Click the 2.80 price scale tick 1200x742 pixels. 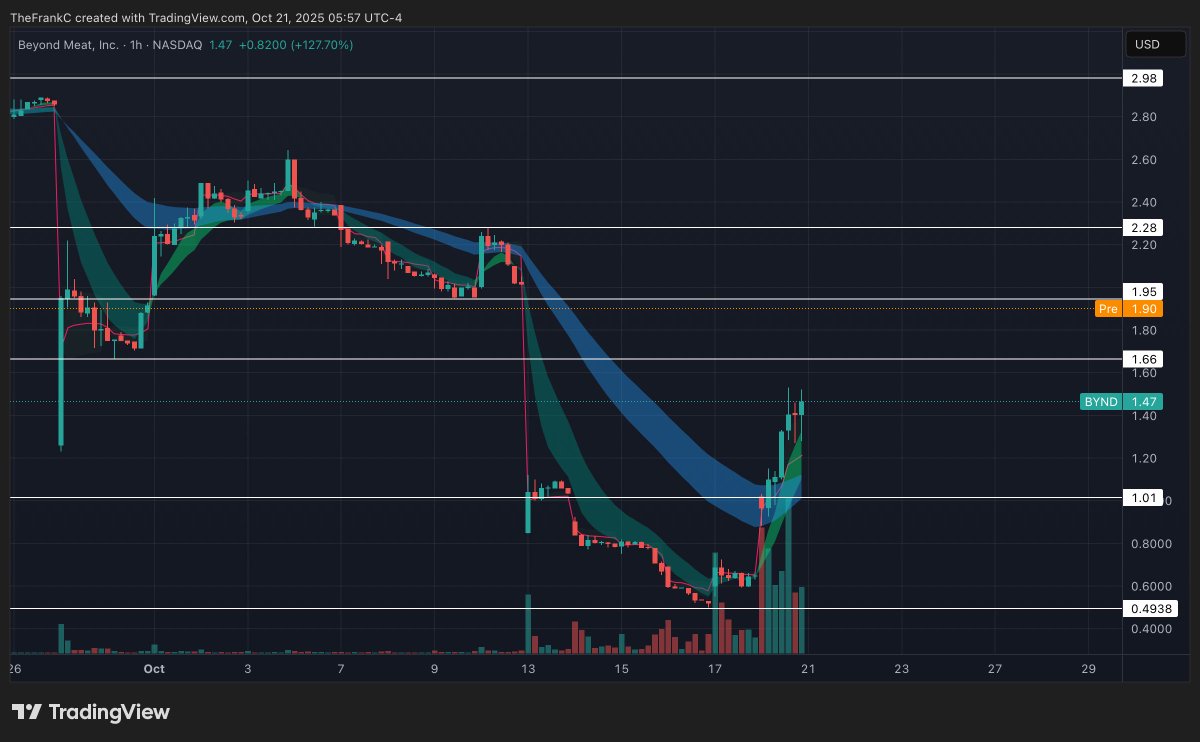point(1144,117)
